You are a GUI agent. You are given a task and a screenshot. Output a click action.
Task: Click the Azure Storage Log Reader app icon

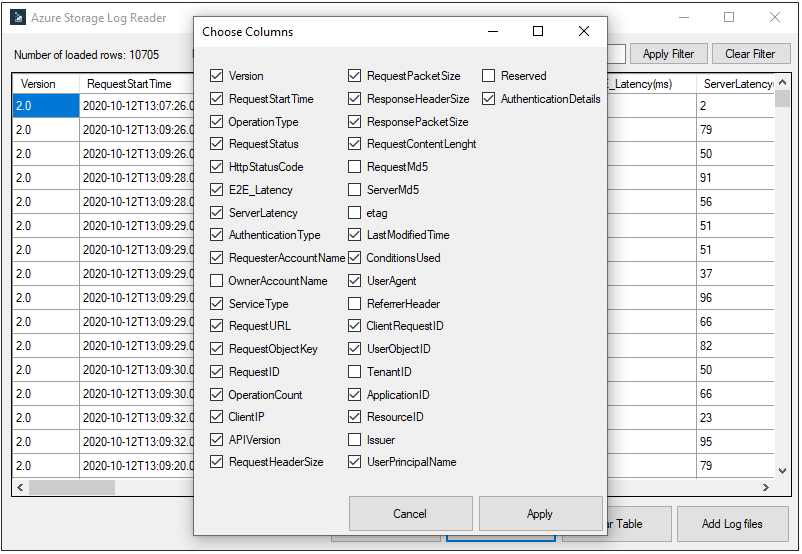(18, 17)
